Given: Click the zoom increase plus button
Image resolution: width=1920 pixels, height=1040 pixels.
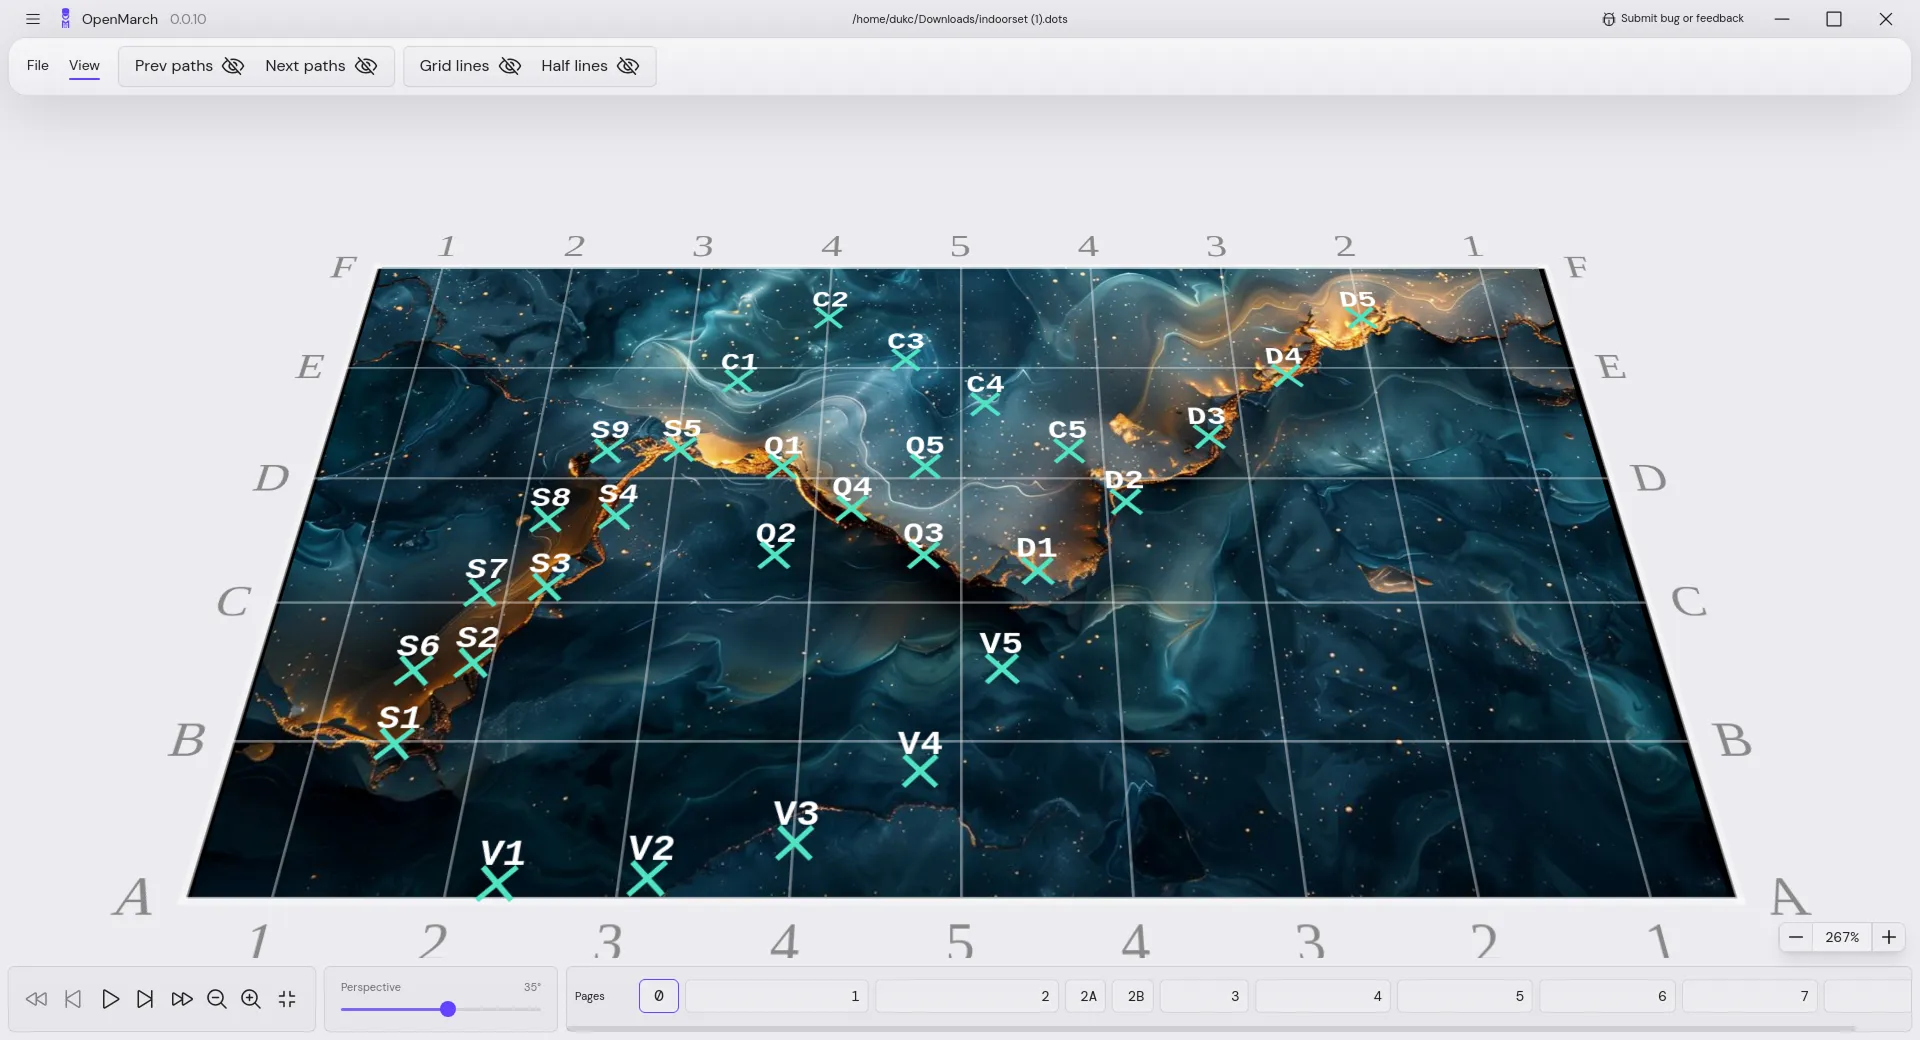Looking at the screenshot, I should tap(1889, 937).
